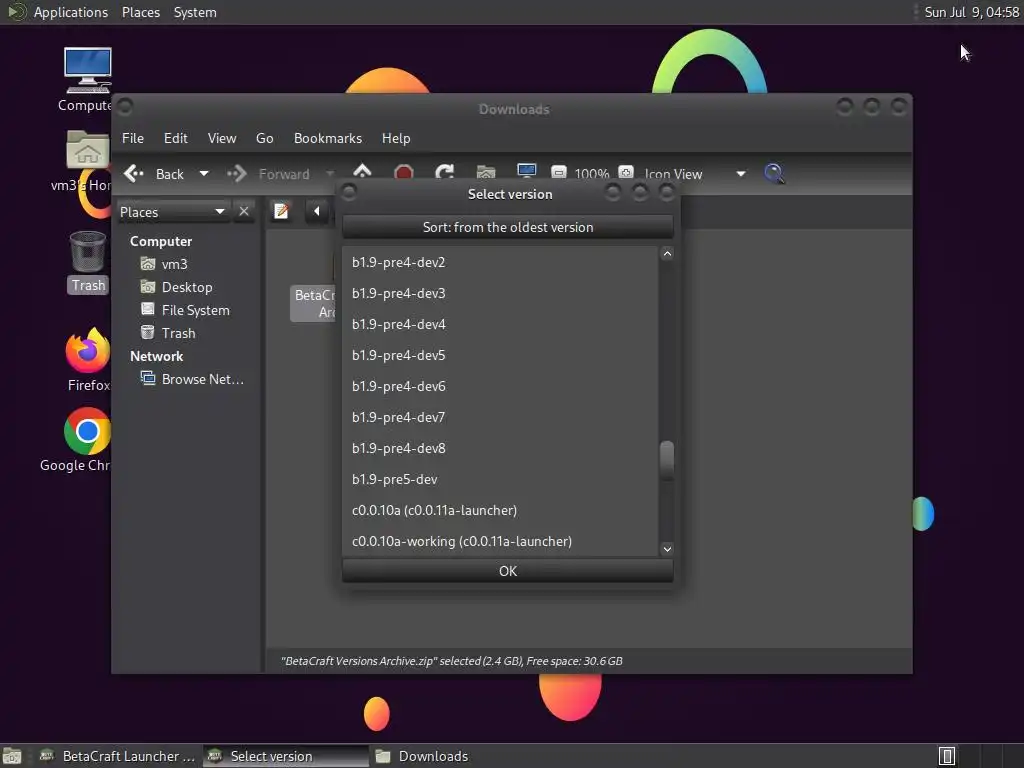The image size is (1024, 768).
Task: Click the Trash desktop icon
Action: click(88, 252)
